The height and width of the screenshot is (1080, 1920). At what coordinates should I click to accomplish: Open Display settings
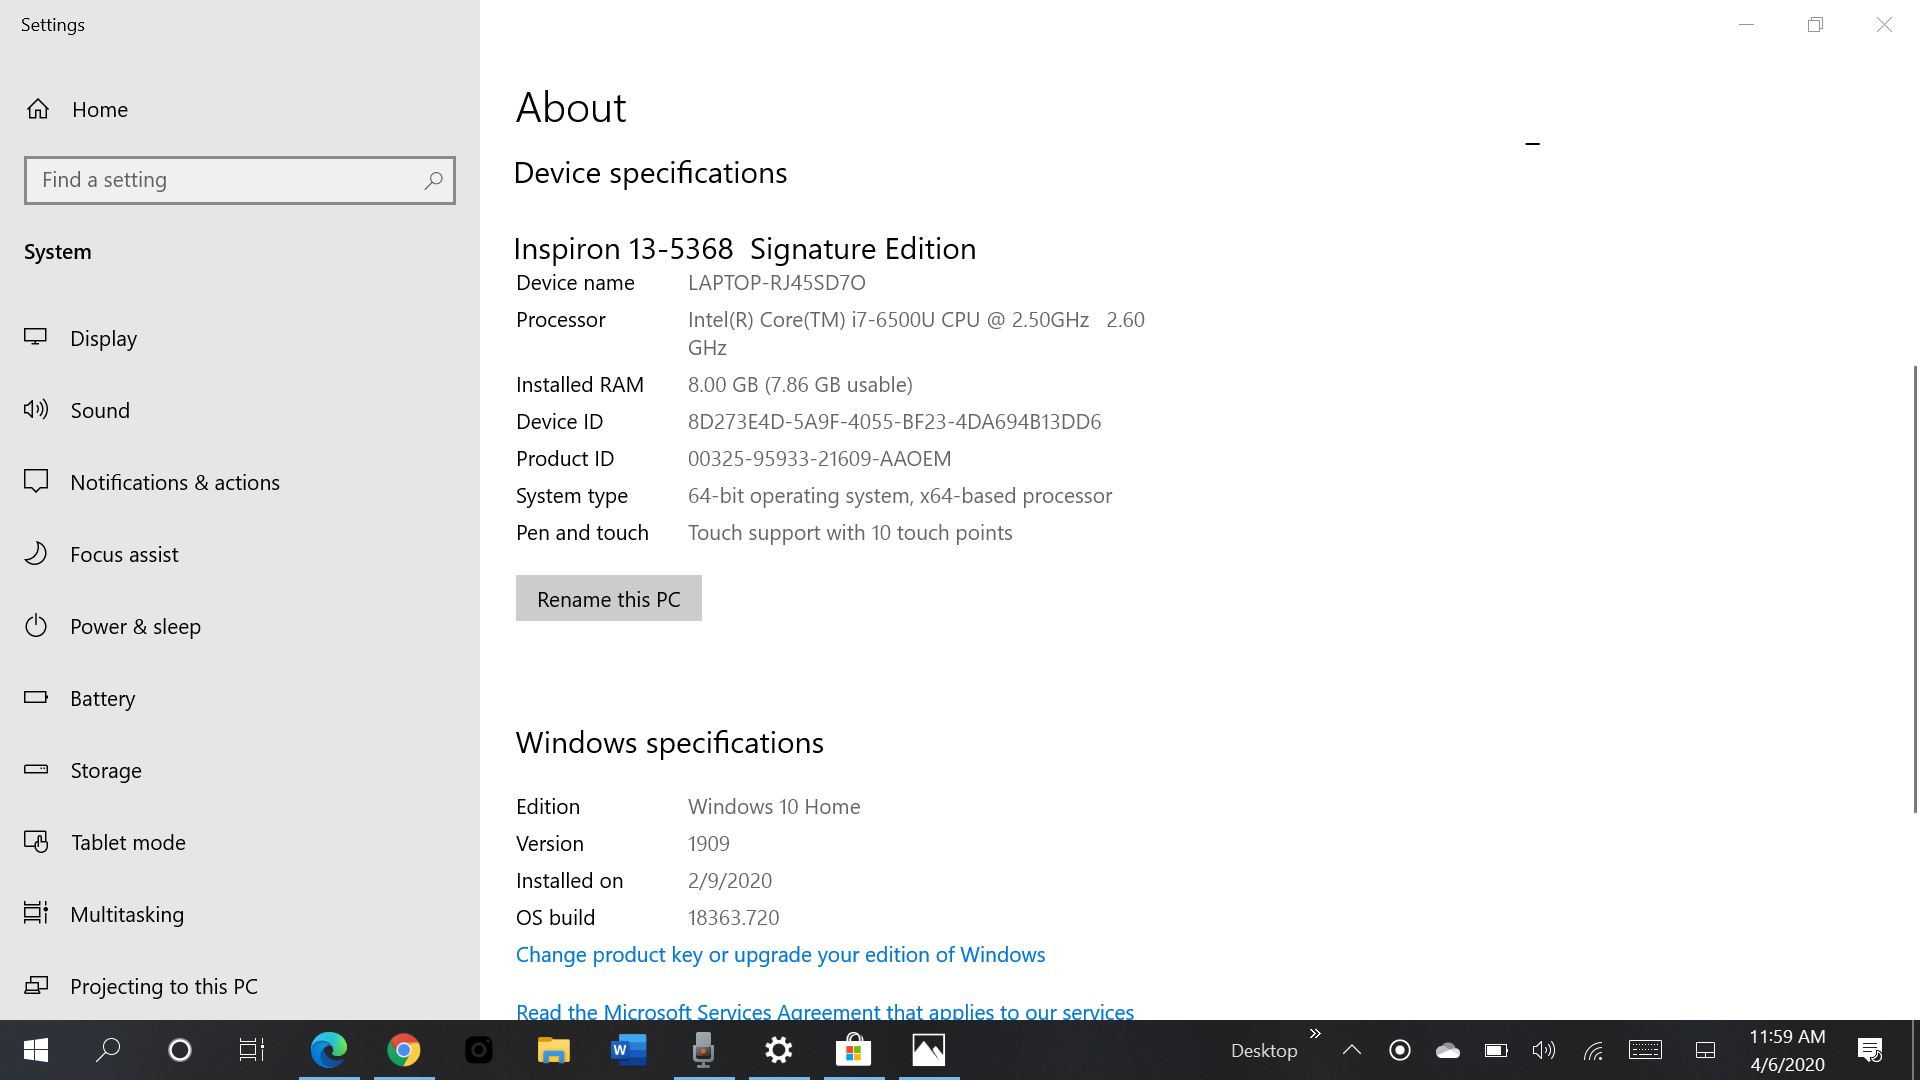point(81,338)
